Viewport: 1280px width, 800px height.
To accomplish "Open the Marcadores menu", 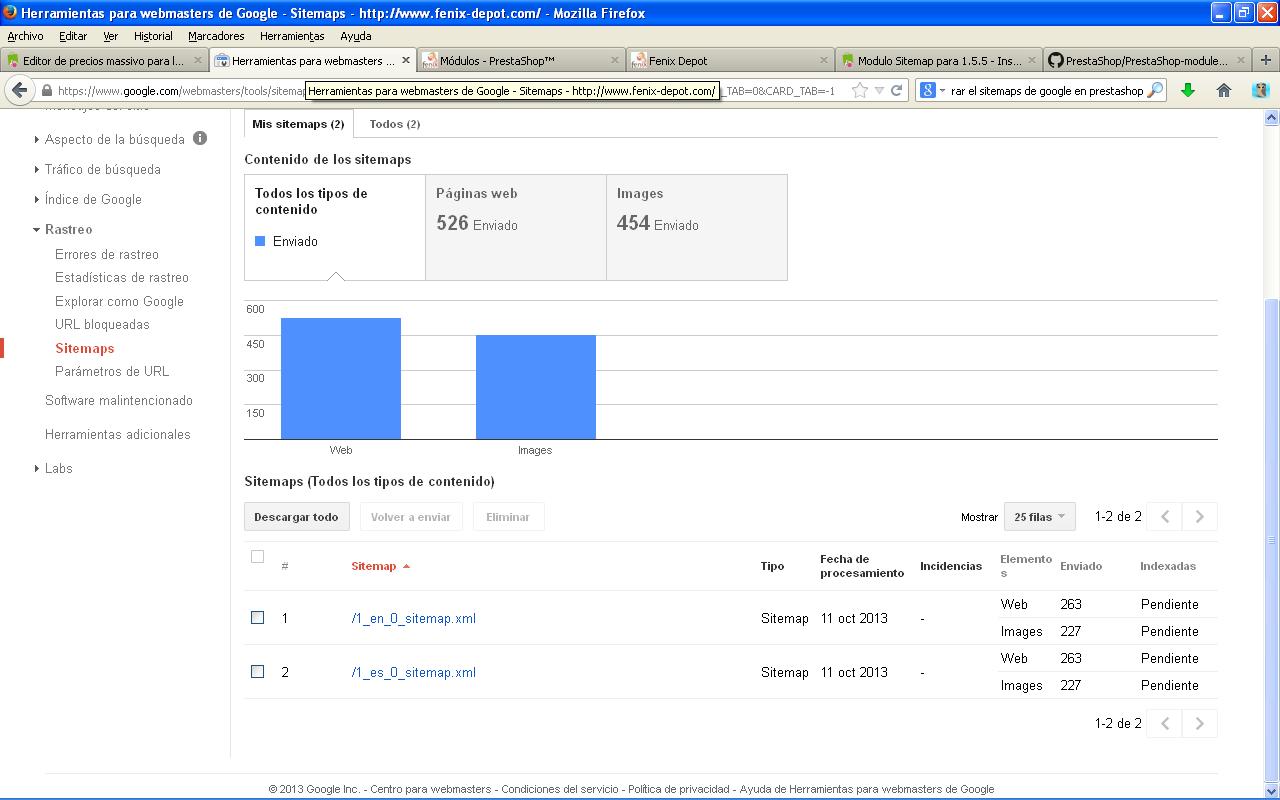I will [x=216, y=36].
